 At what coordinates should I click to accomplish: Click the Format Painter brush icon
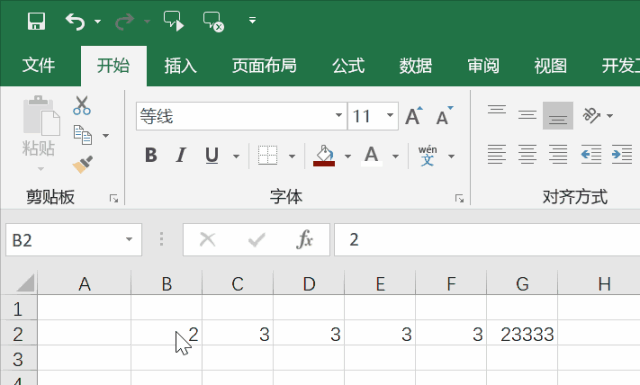coord(82,165)
